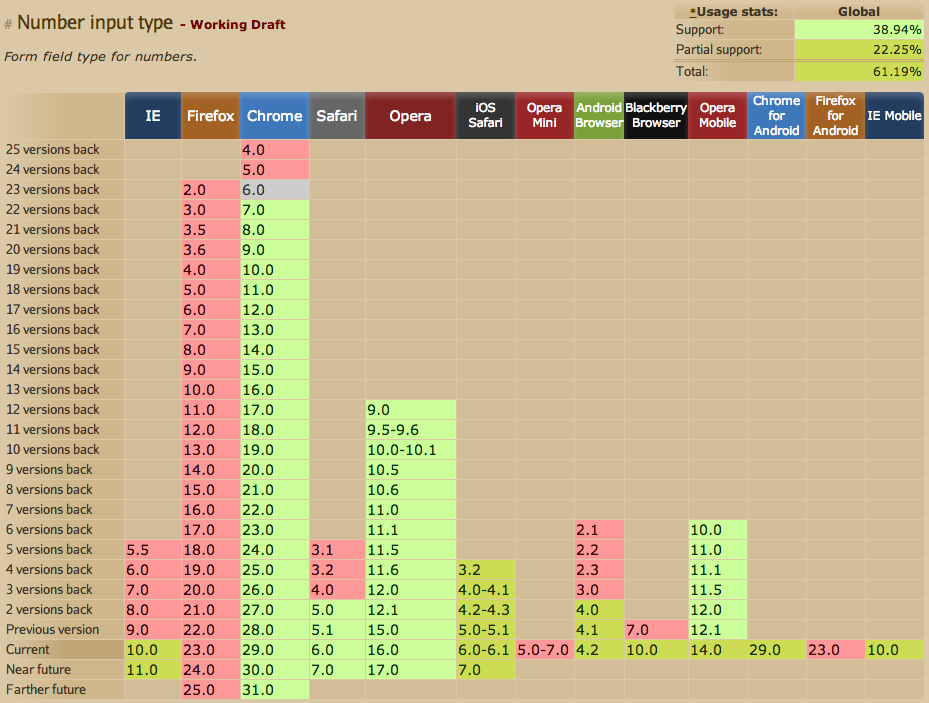Click the gray Chrome 6.0 cell
Screen dimensions: 929x703
point(274,189)
